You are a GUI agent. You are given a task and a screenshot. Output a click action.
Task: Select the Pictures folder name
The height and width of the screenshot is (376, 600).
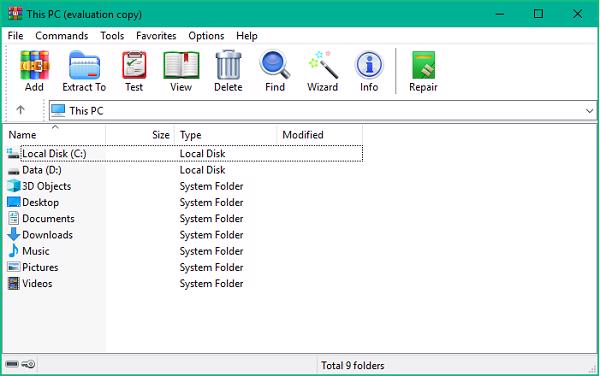click(x=40, y=267)
